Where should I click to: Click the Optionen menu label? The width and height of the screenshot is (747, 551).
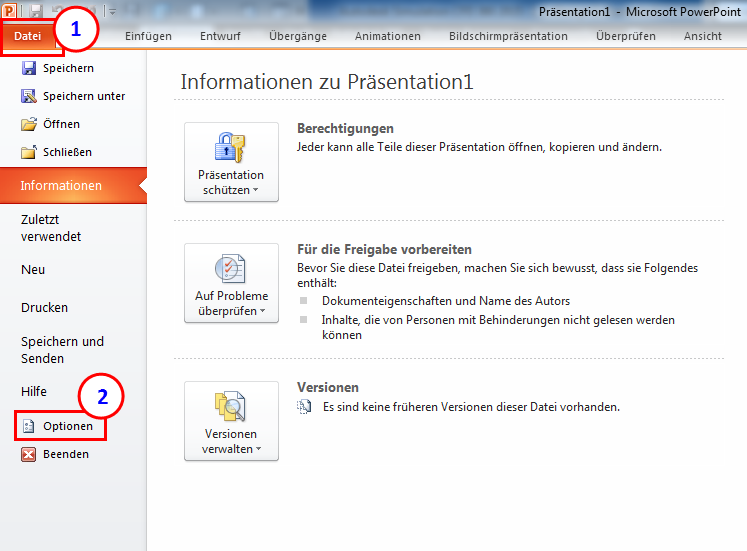[68, 426]
